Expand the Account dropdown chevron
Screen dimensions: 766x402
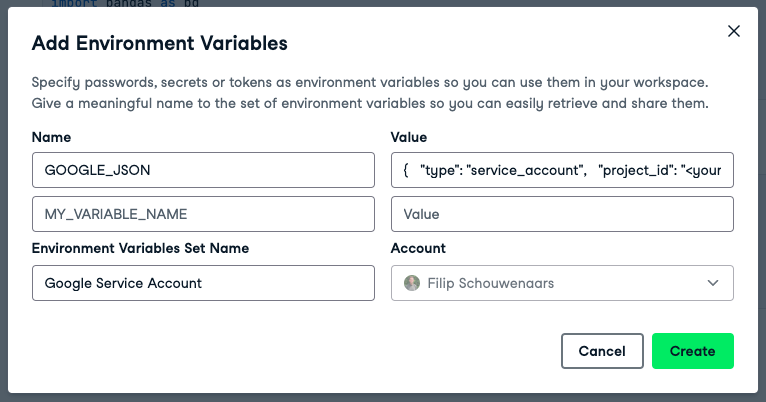(713, 283)
